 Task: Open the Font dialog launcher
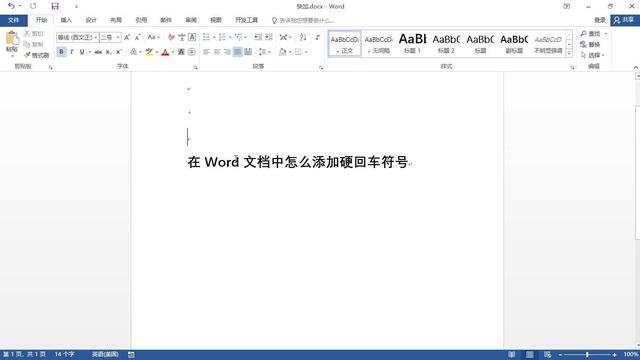(x=195, y=67)
